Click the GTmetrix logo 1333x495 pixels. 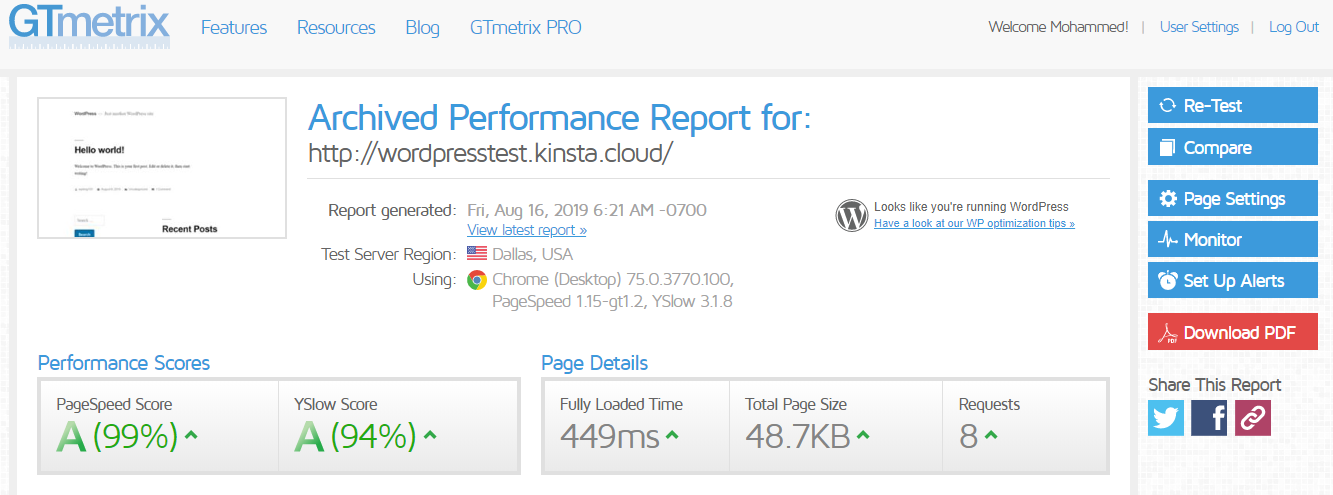[89, 26]
